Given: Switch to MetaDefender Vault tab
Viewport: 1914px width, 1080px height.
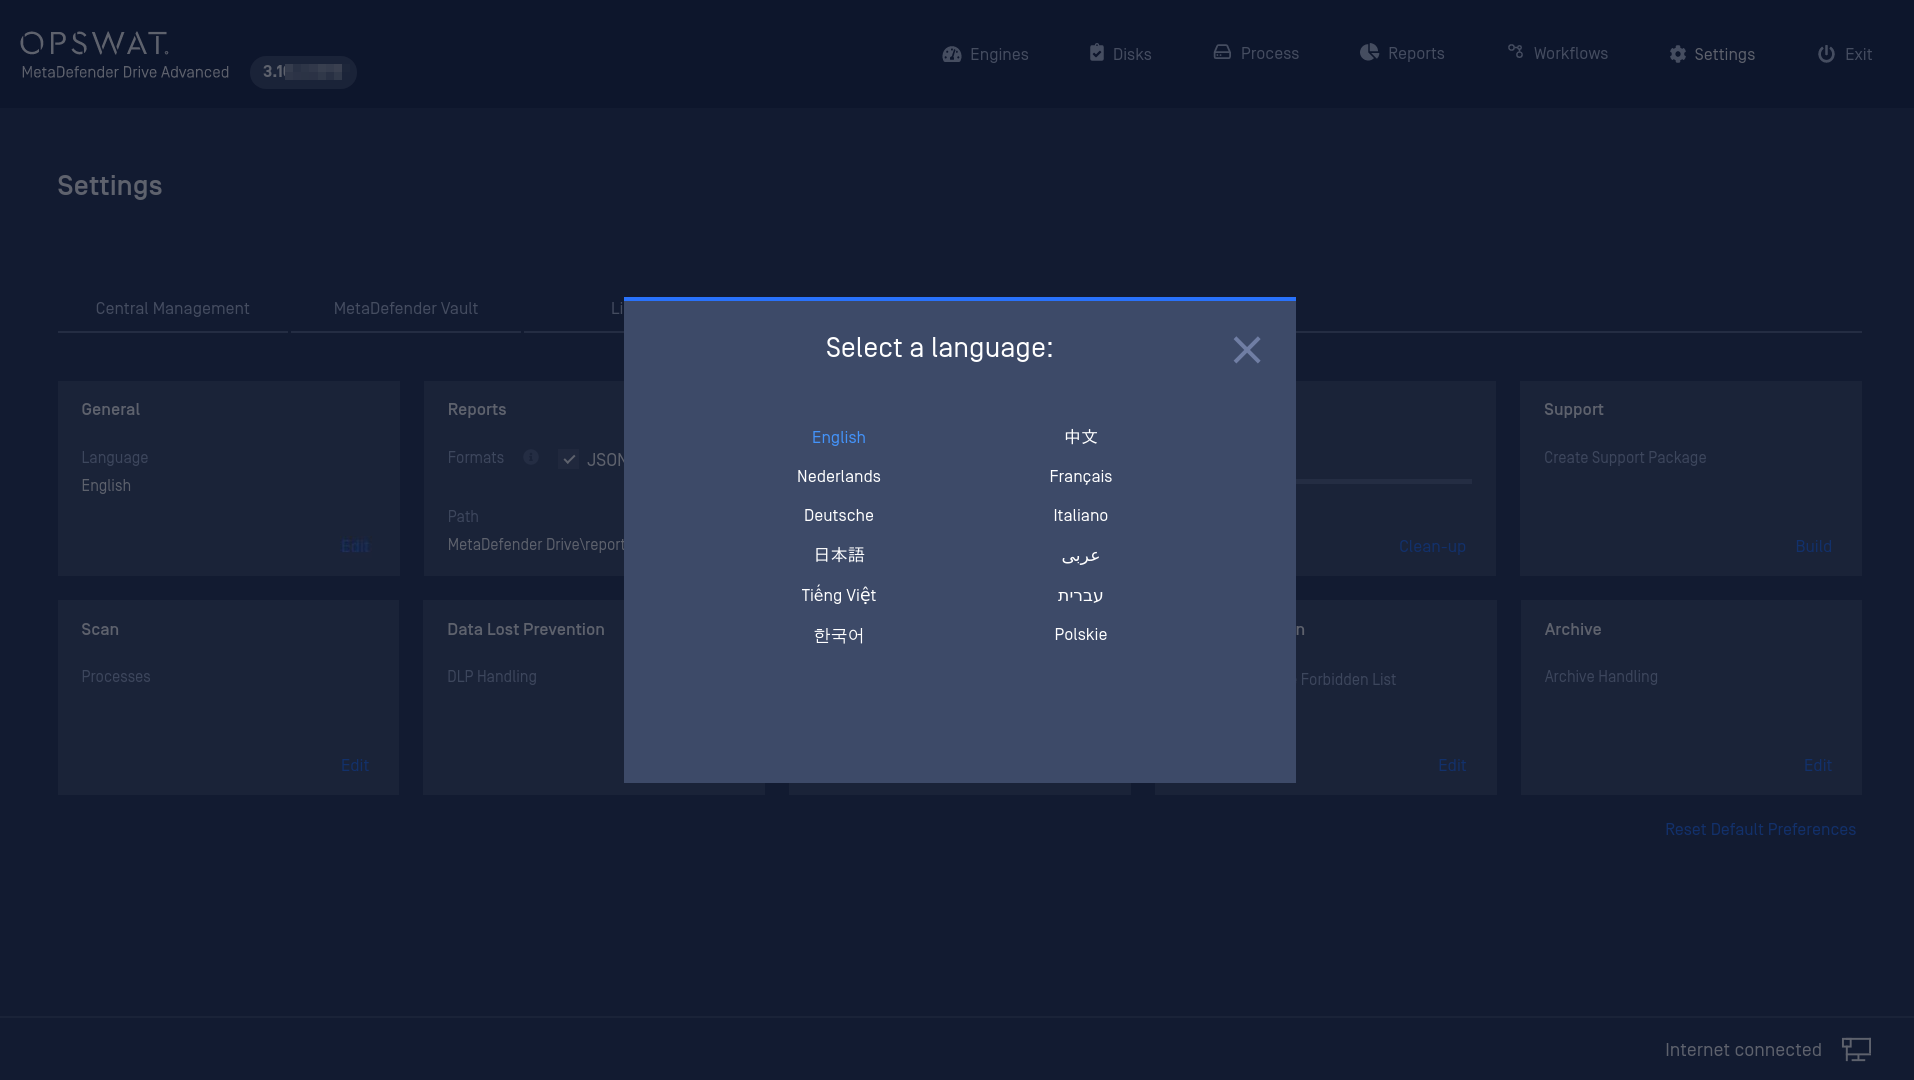Looking at the screenshot, I should coord(405,308).
